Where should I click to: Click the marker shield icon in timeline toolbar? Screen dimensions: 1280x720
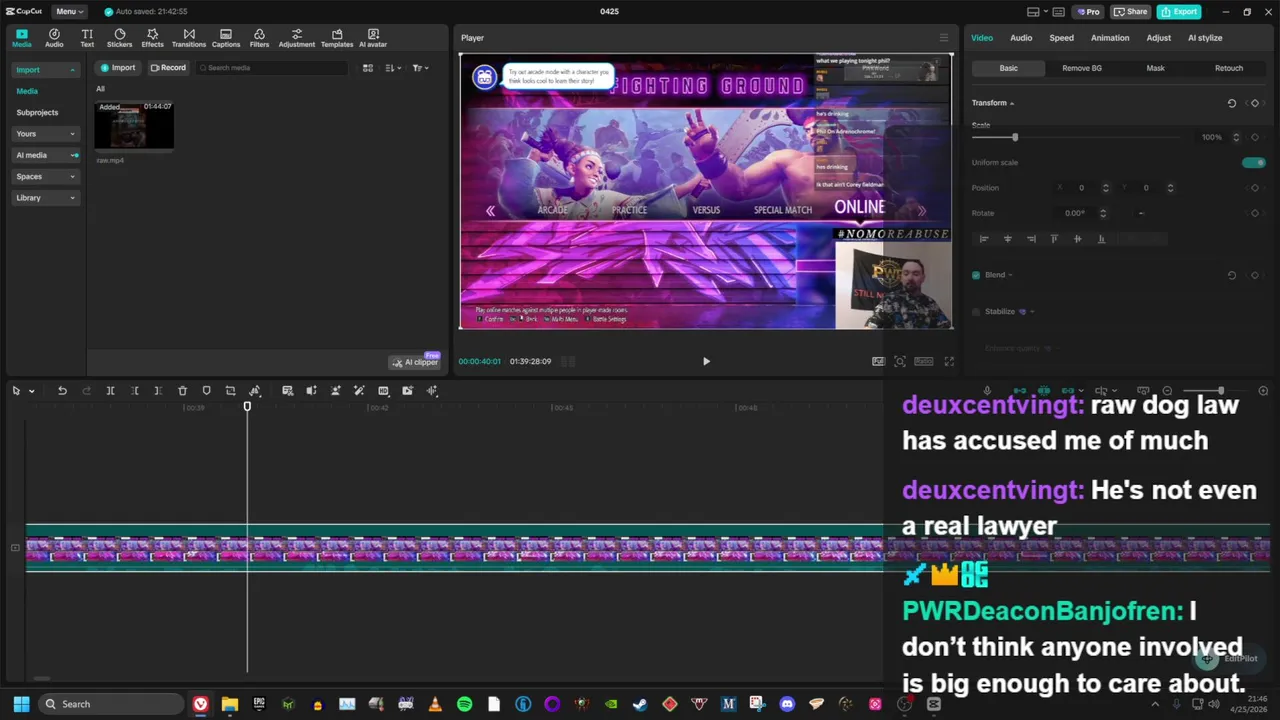[206, 391]
